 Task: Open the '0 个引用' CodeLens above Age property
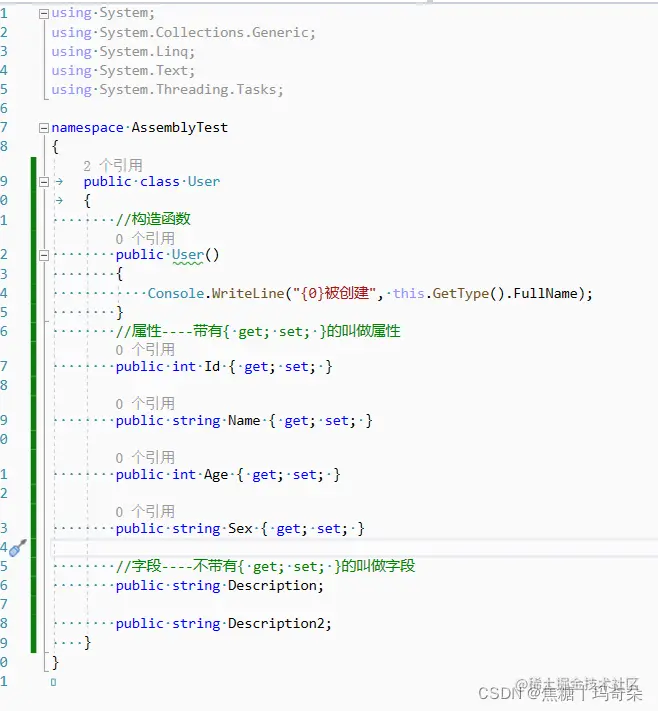(145, 457)
